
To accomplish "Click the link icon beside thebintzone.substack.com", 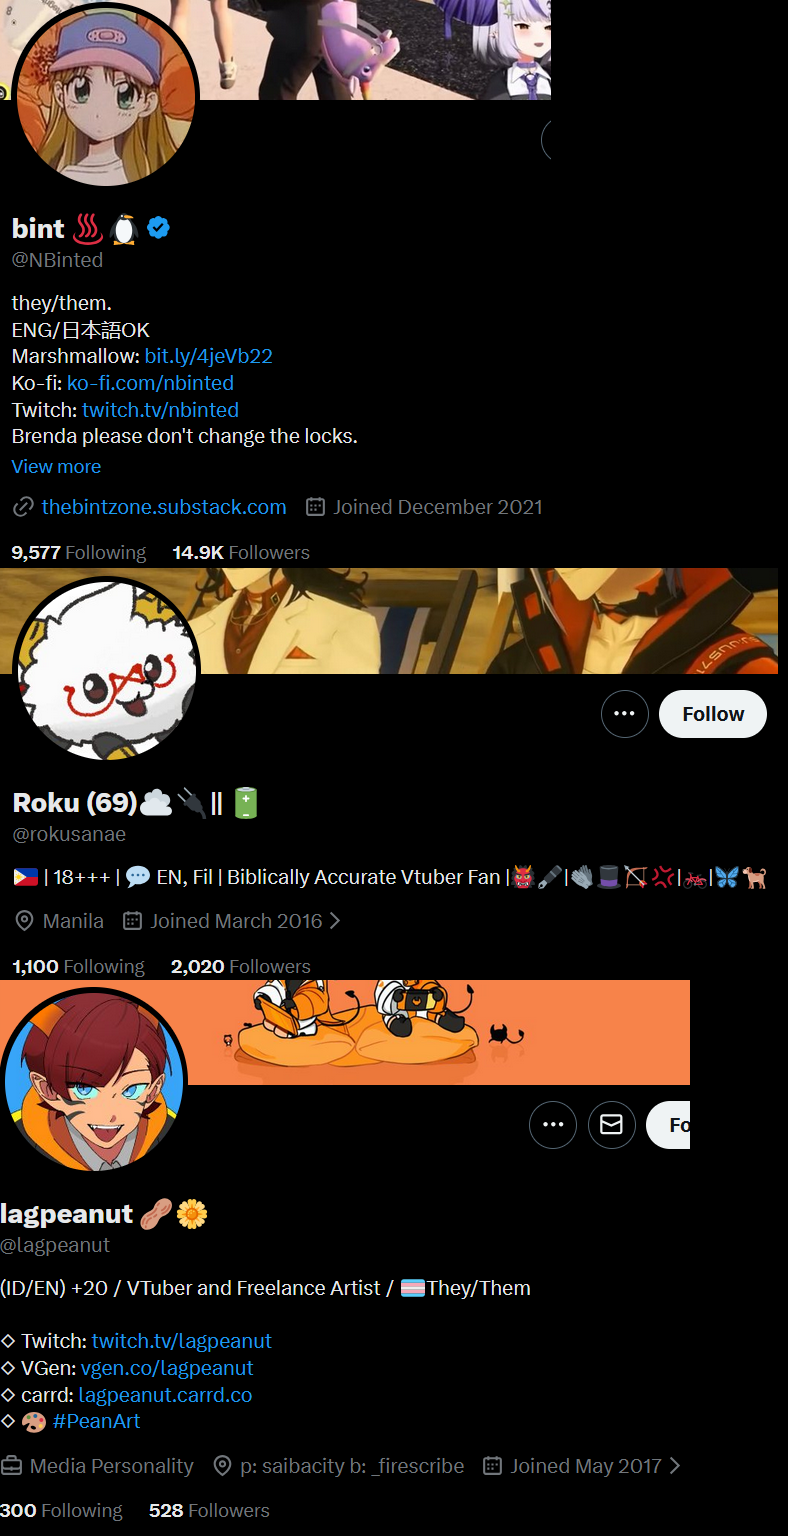I will [x=23, y=507].
